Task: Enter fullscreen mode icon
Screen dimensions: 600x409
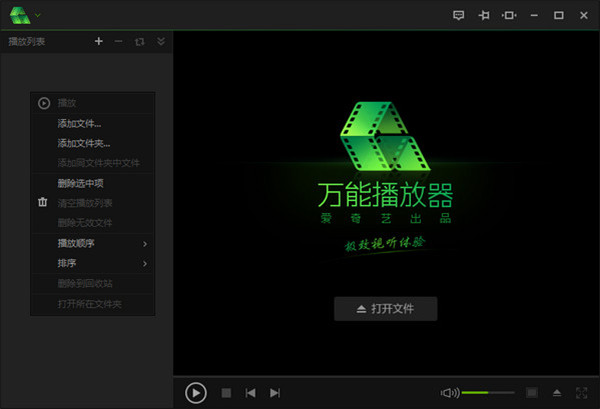Action: tap(582, 393)
